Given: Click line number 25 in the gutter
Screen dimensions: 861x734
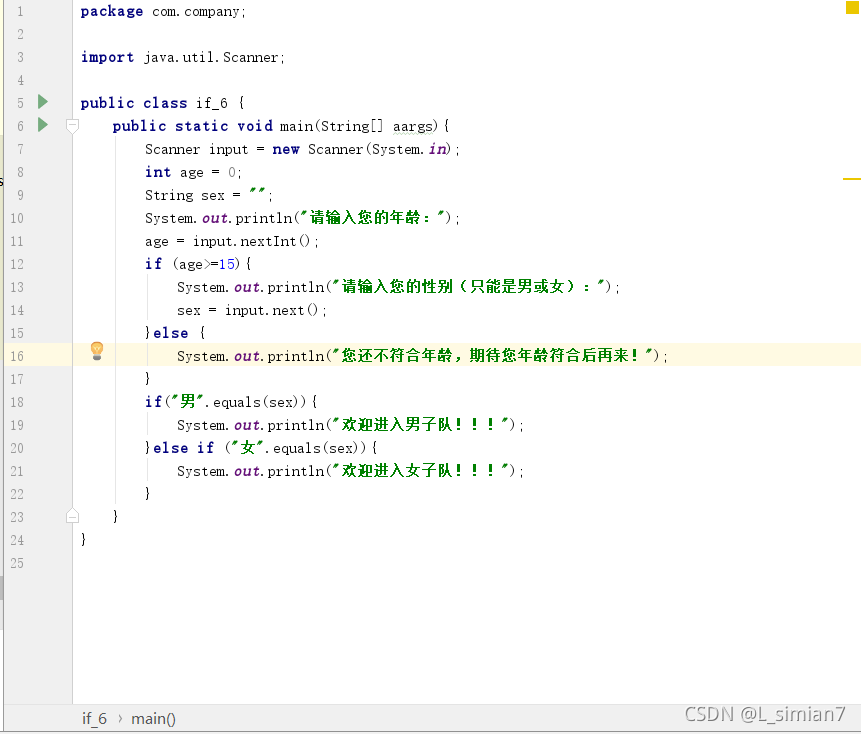Looking at the screenshot, I should (17, 563).
